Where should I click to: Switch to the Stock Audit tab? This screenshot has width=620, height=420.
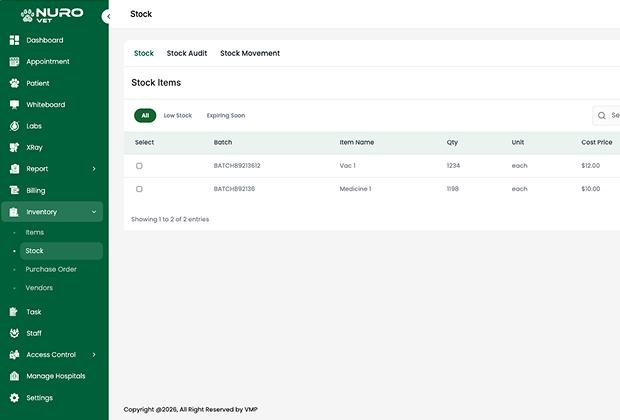(187, 53)
